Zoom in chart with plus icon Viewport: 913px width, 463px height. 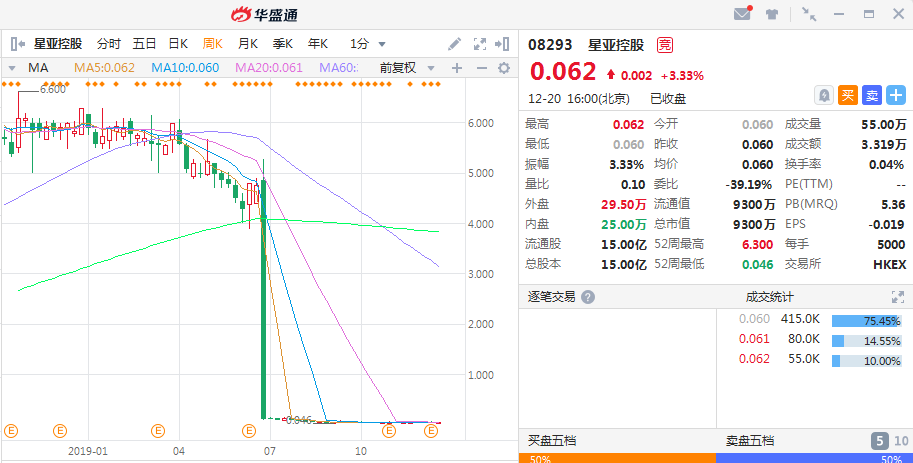click(457, 68)
